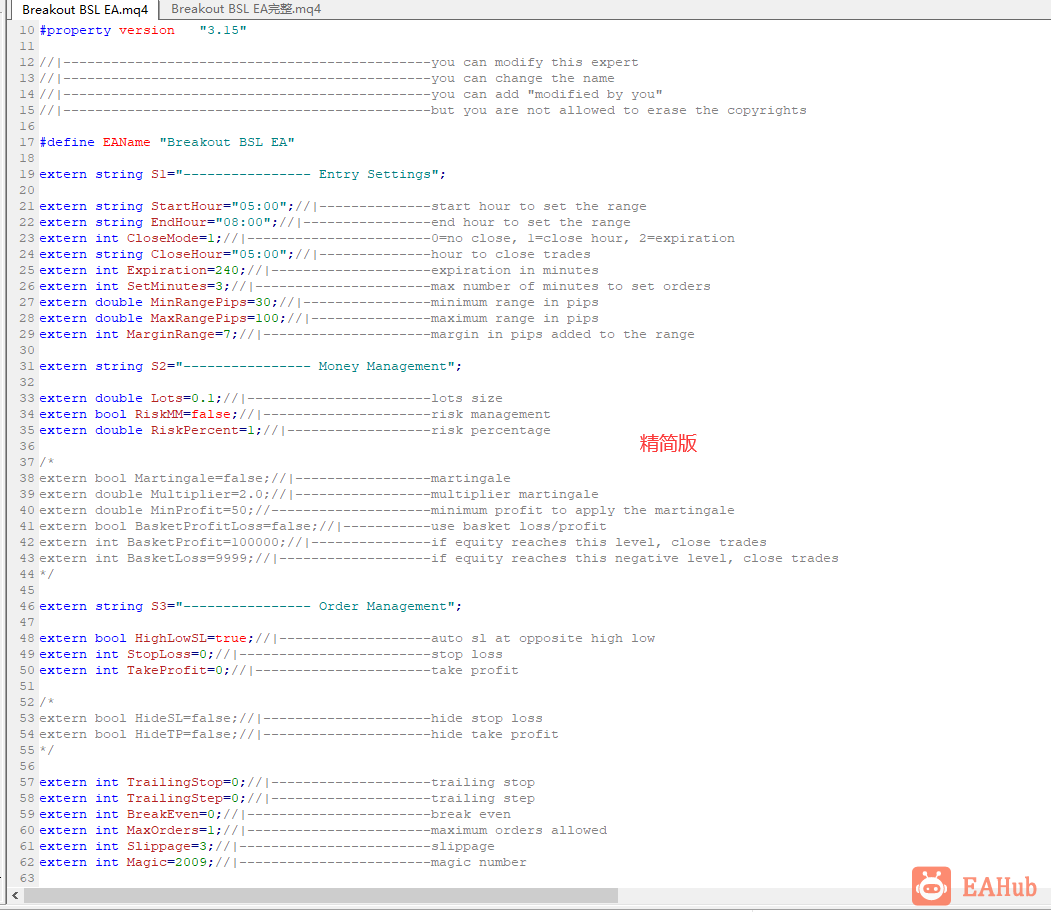Click the 'you can add "modified by you"' comment

click(547, 94)
